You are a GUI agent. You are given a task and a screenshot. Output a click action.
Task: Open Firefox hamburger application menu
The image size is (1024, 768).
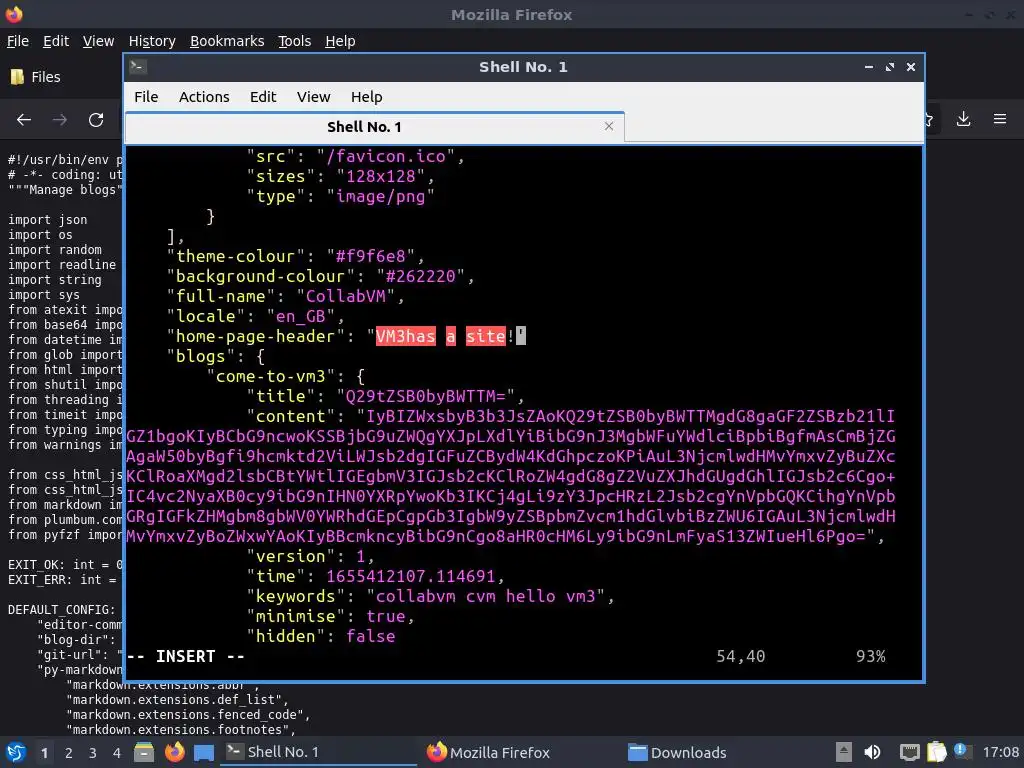(1000, 119)
